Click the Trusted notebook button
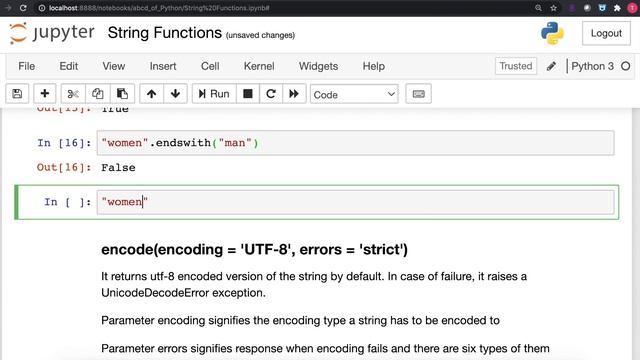This screenshot has width=640, height=360. (516, 66)
